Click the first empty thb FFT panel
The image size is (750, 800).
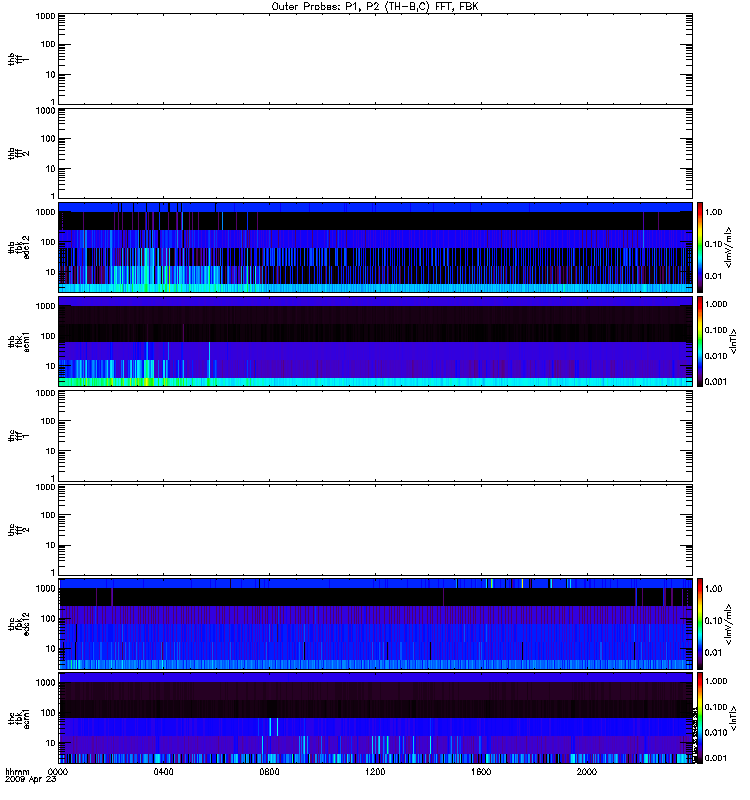(x=375, y=59)
